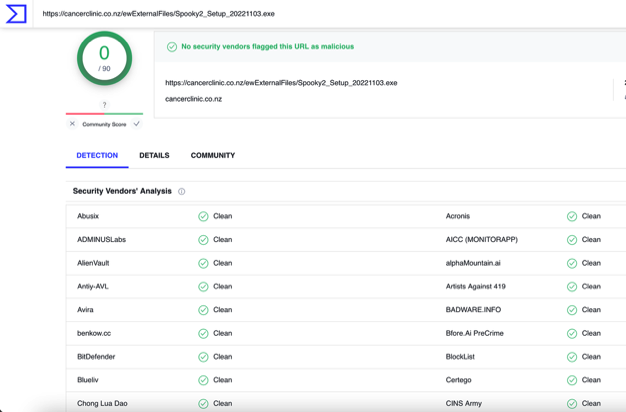Screen dimensions: 626x412
Task: Open the COMMUNITY tab
Action: 213,156
